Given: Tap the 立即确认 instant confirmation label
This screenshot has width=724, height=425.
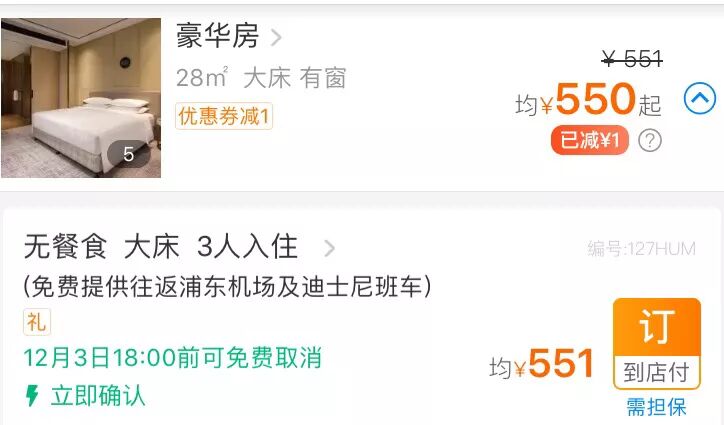Looking at the screenshot, I should 98,396.
